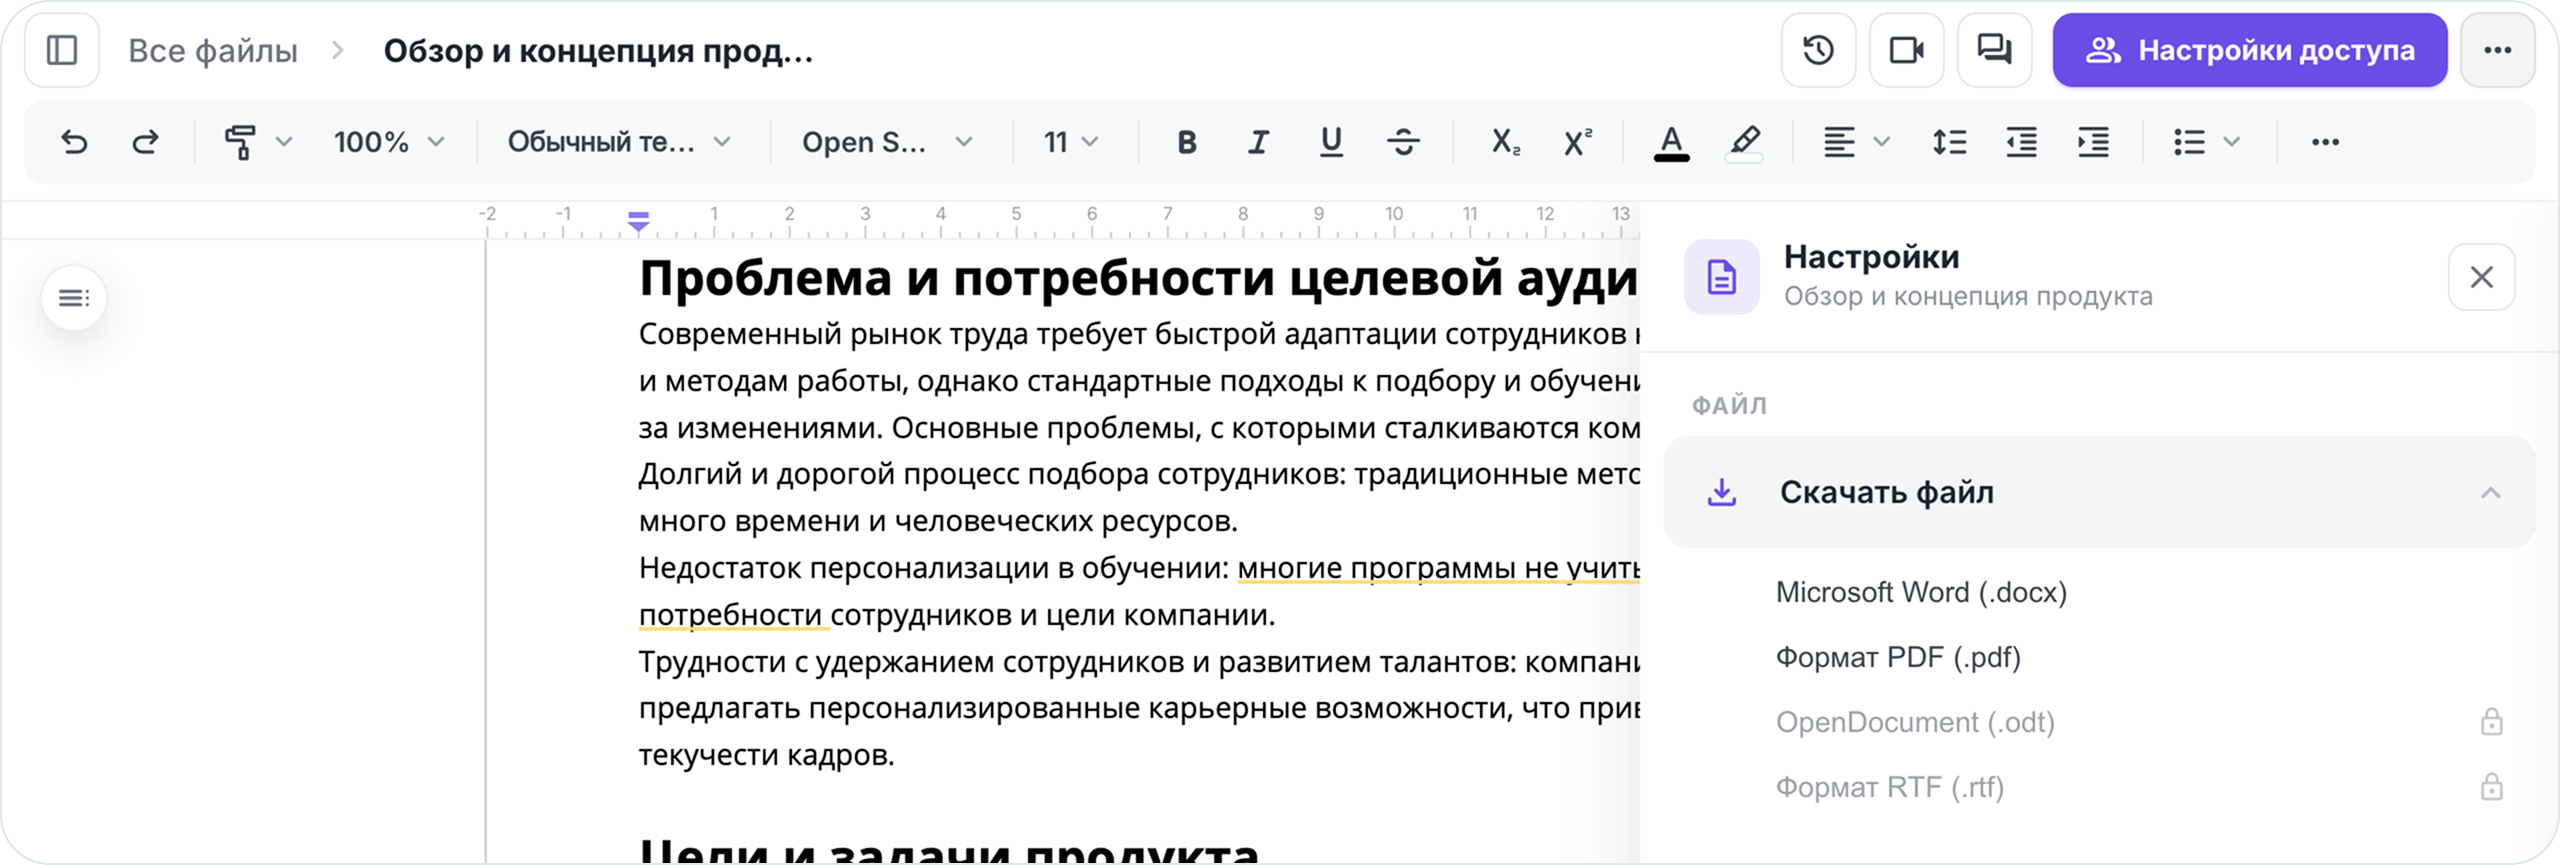This screenshot has width=2560, height=865.
Task: Click the format painter icon
Action: point(240,142)
